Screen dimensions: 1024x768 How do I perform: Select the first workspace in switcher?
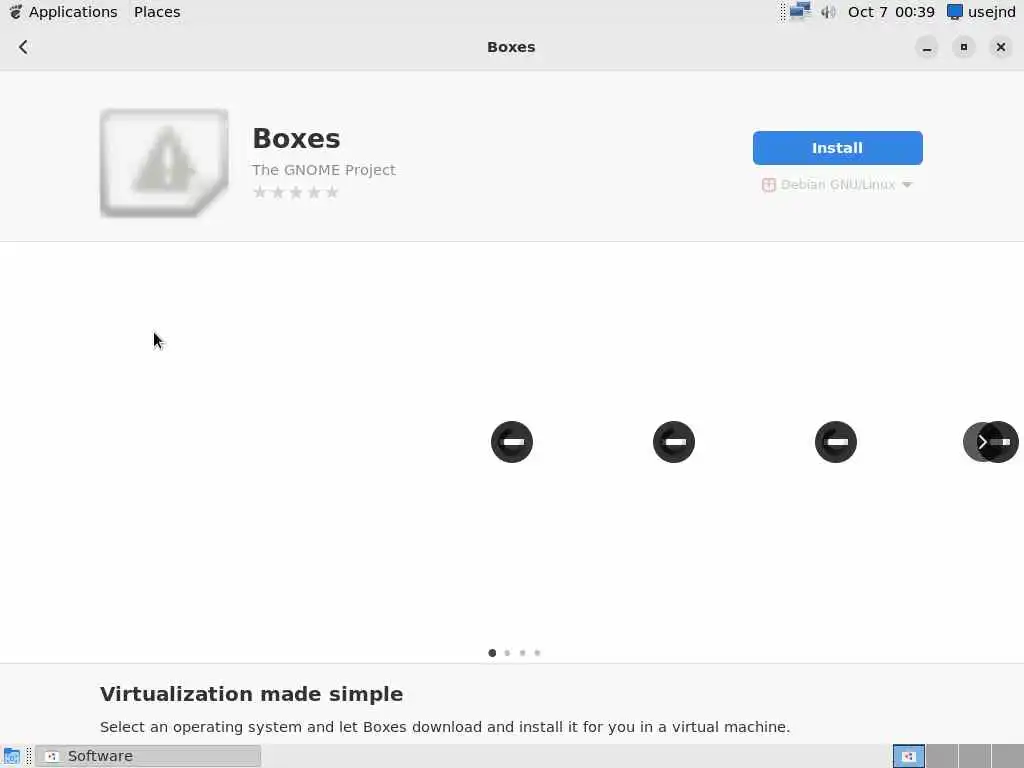click(x=908, y=756)
